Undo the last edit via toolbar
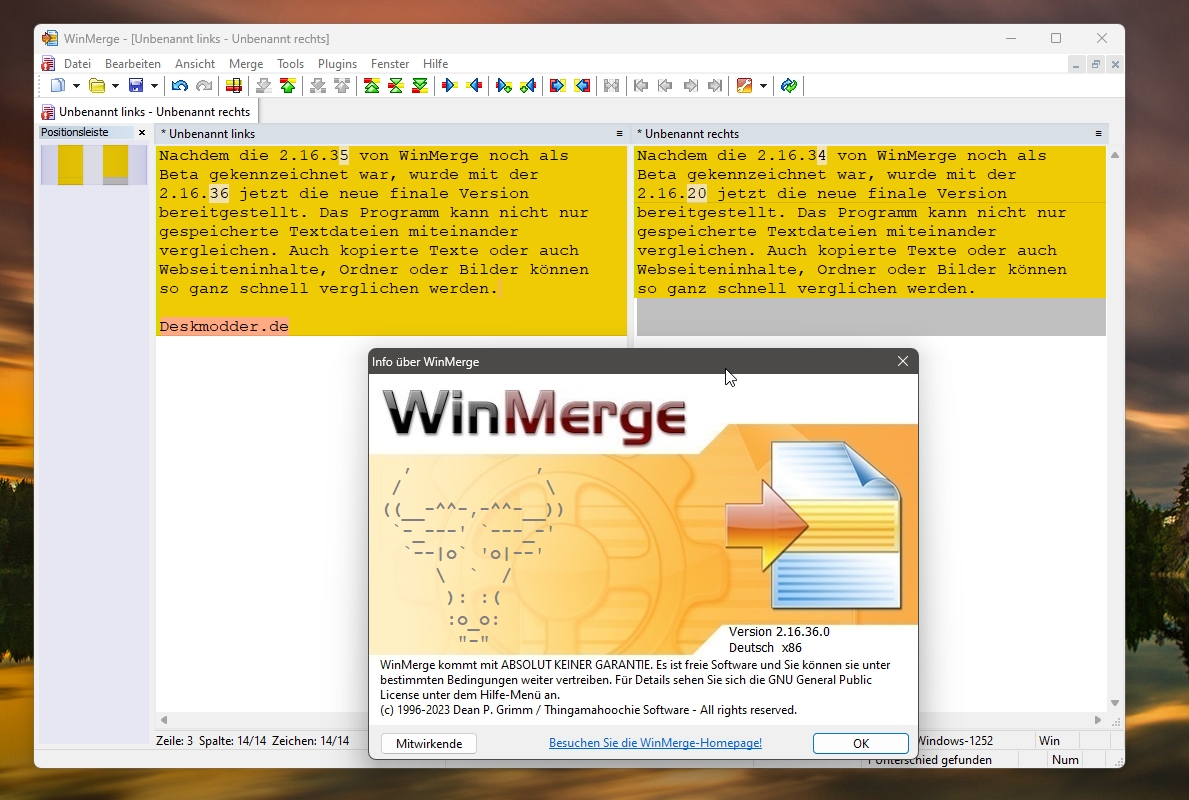The height and width of the screenshot is (800, 1189). point(180,86)
